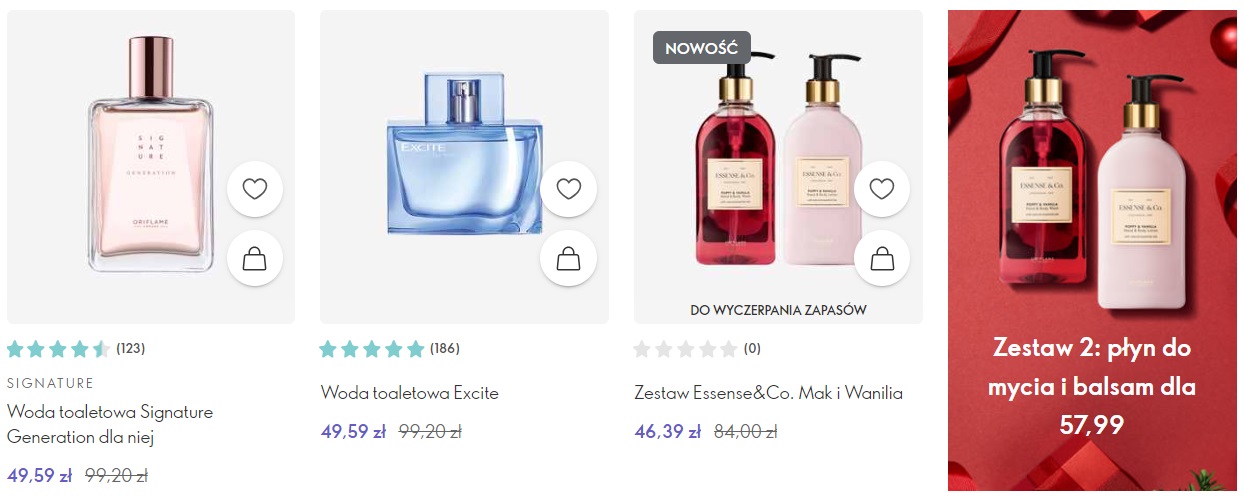Open Woda toaletowa Excite product link
This screenshot has height=500, width=1245.
[409, 393]
